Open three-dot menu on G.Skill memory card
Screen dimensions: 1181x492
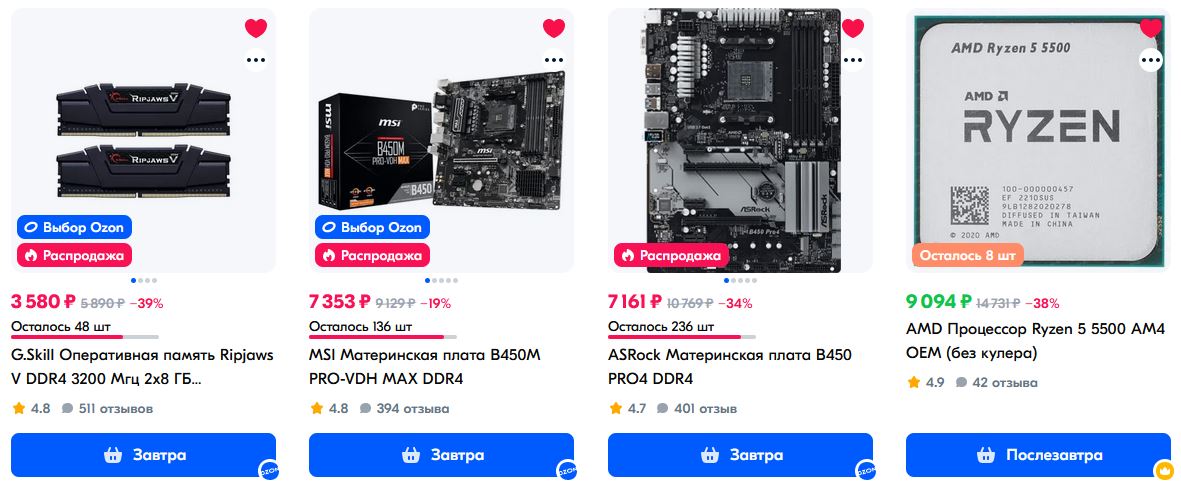tap(256, 60)
